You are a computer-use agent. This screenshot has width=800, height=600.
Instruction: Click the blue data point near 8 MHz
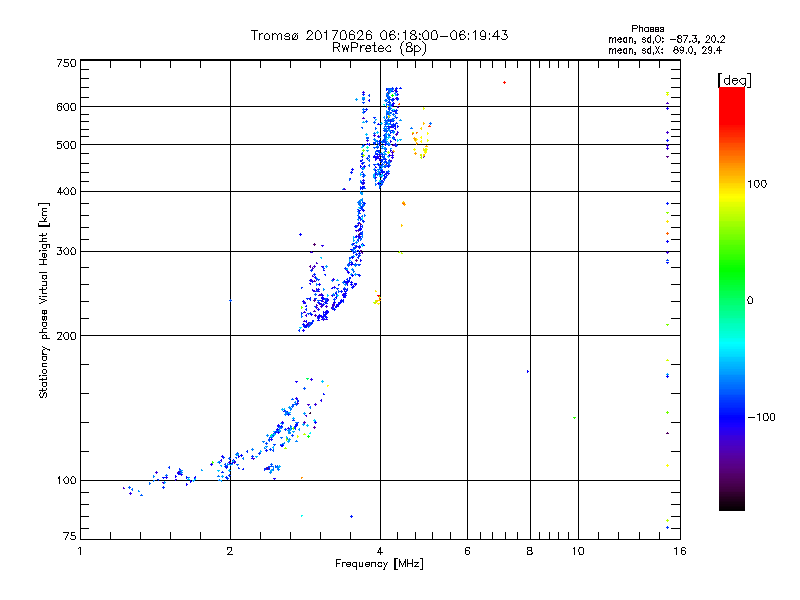point(528,371)
